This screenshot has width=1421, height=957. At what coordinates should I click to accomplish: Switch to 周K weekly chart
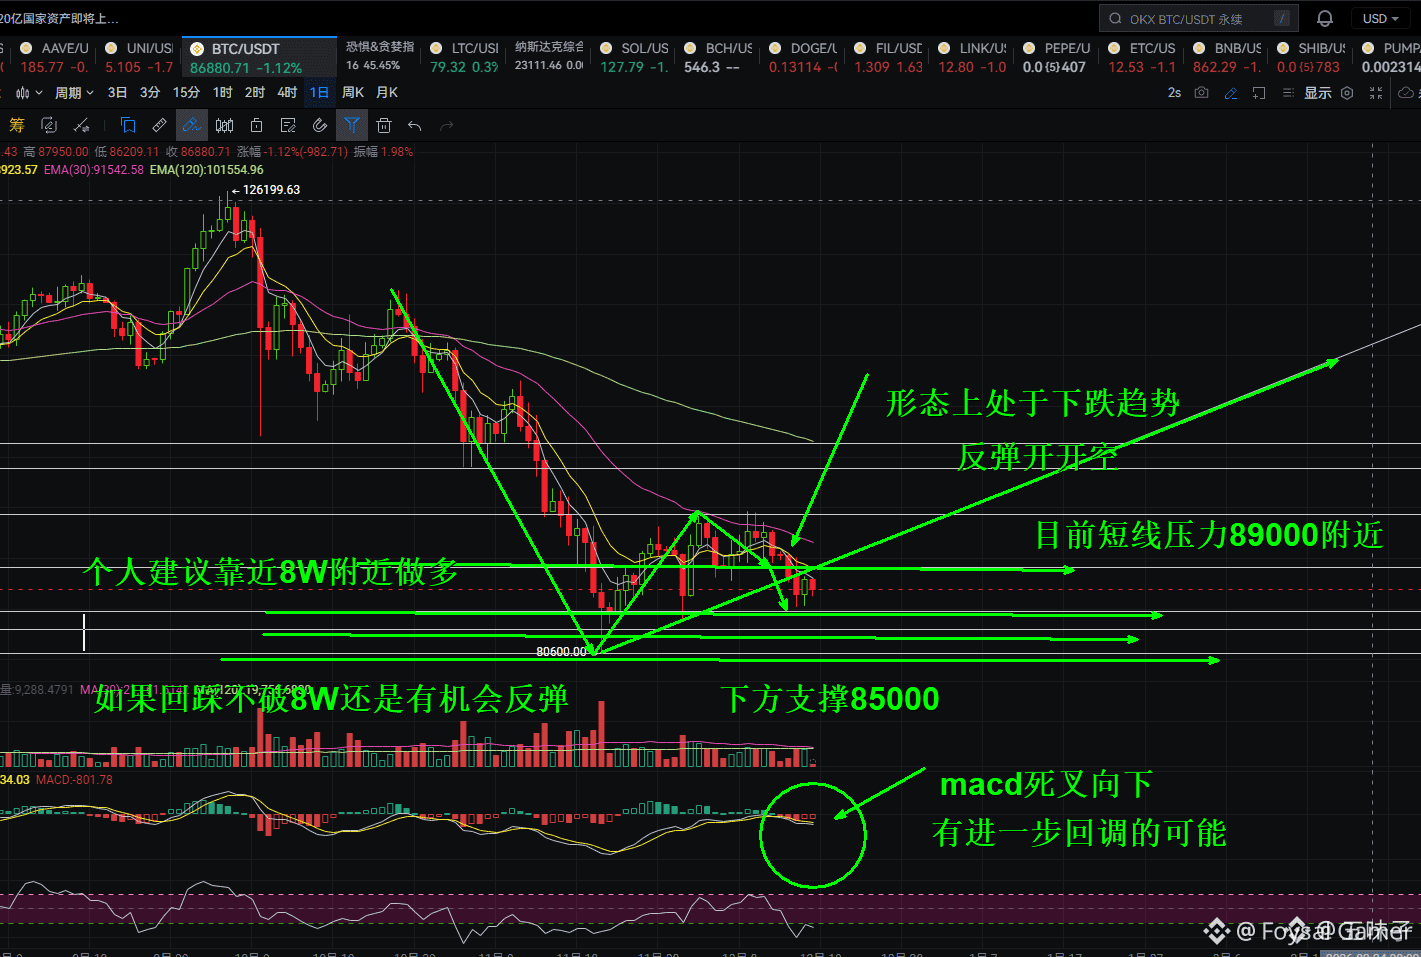(353, 93)
